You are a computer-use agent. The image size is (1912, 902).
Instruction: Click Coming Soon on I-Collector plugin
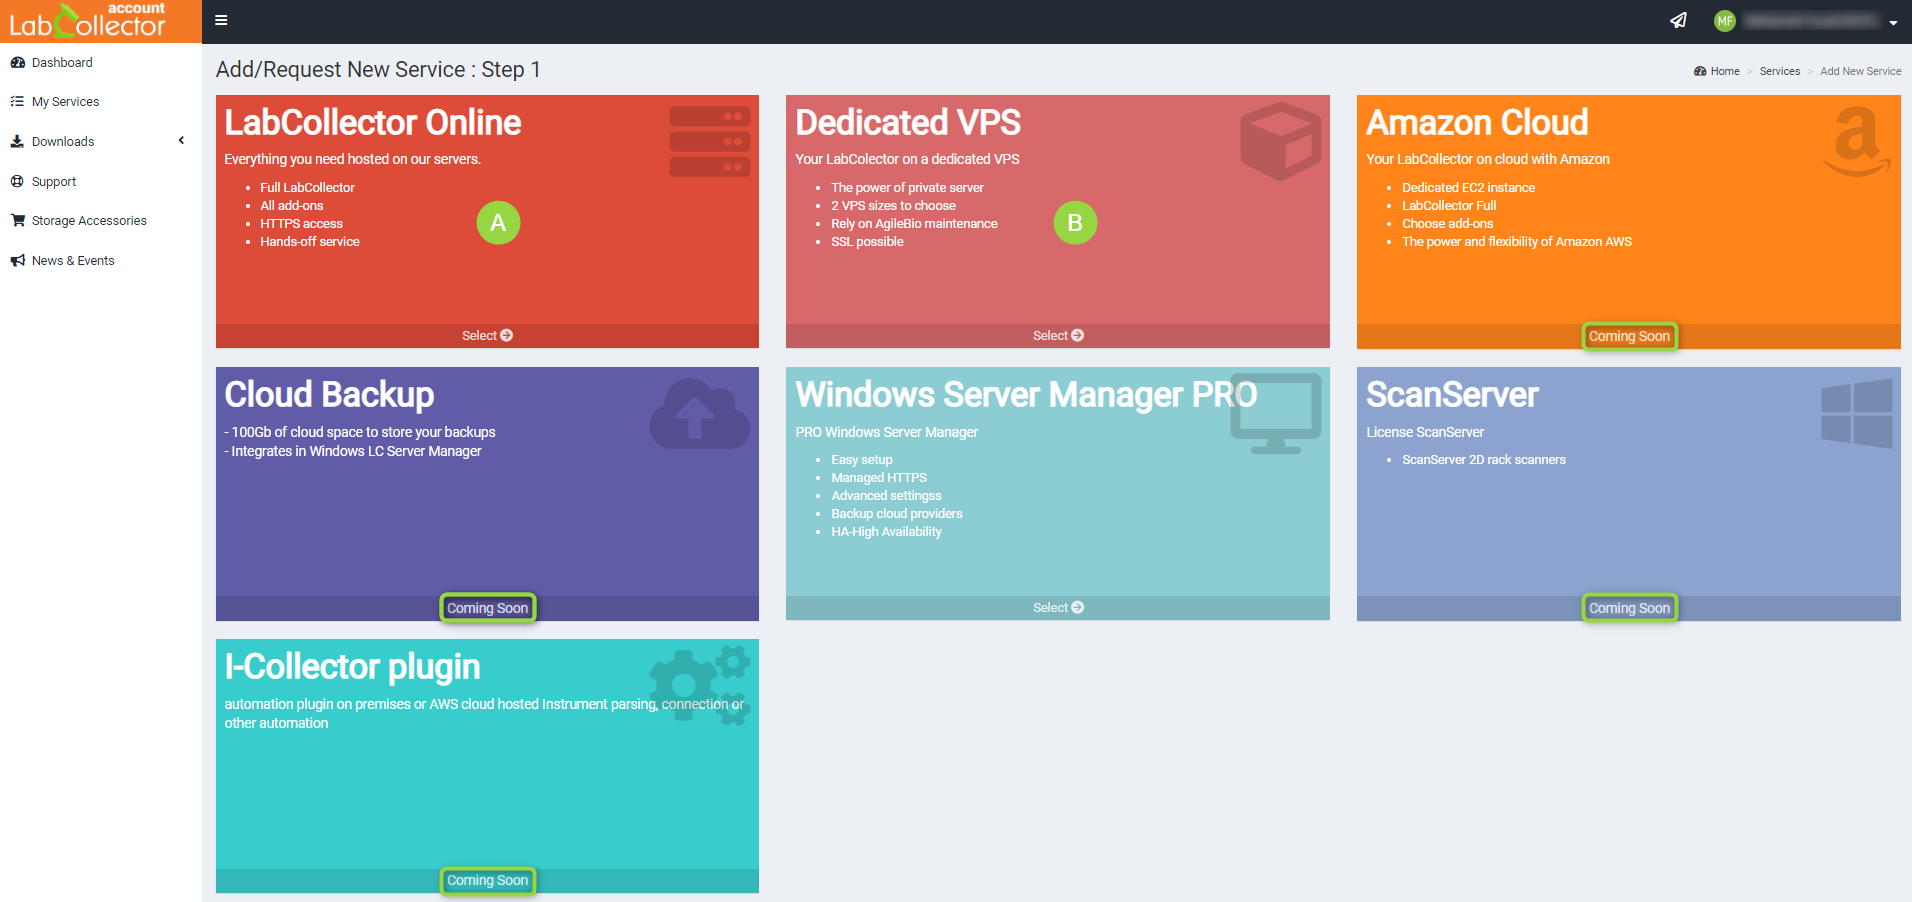pos(487,880)
